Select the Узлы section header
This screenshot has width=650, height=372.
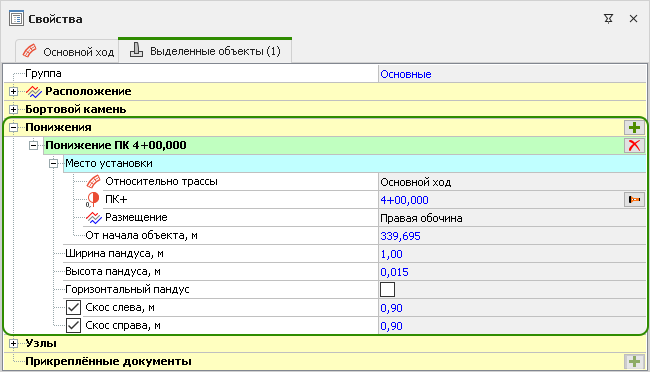(41, 343)
